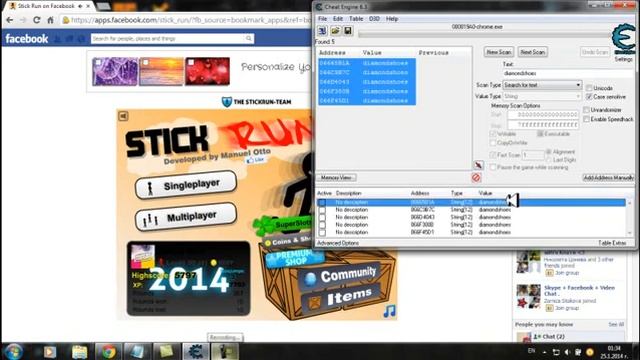Start the Singleplayer game mode
This screenshot has width=640, height=360.
[x=186, y=185]
